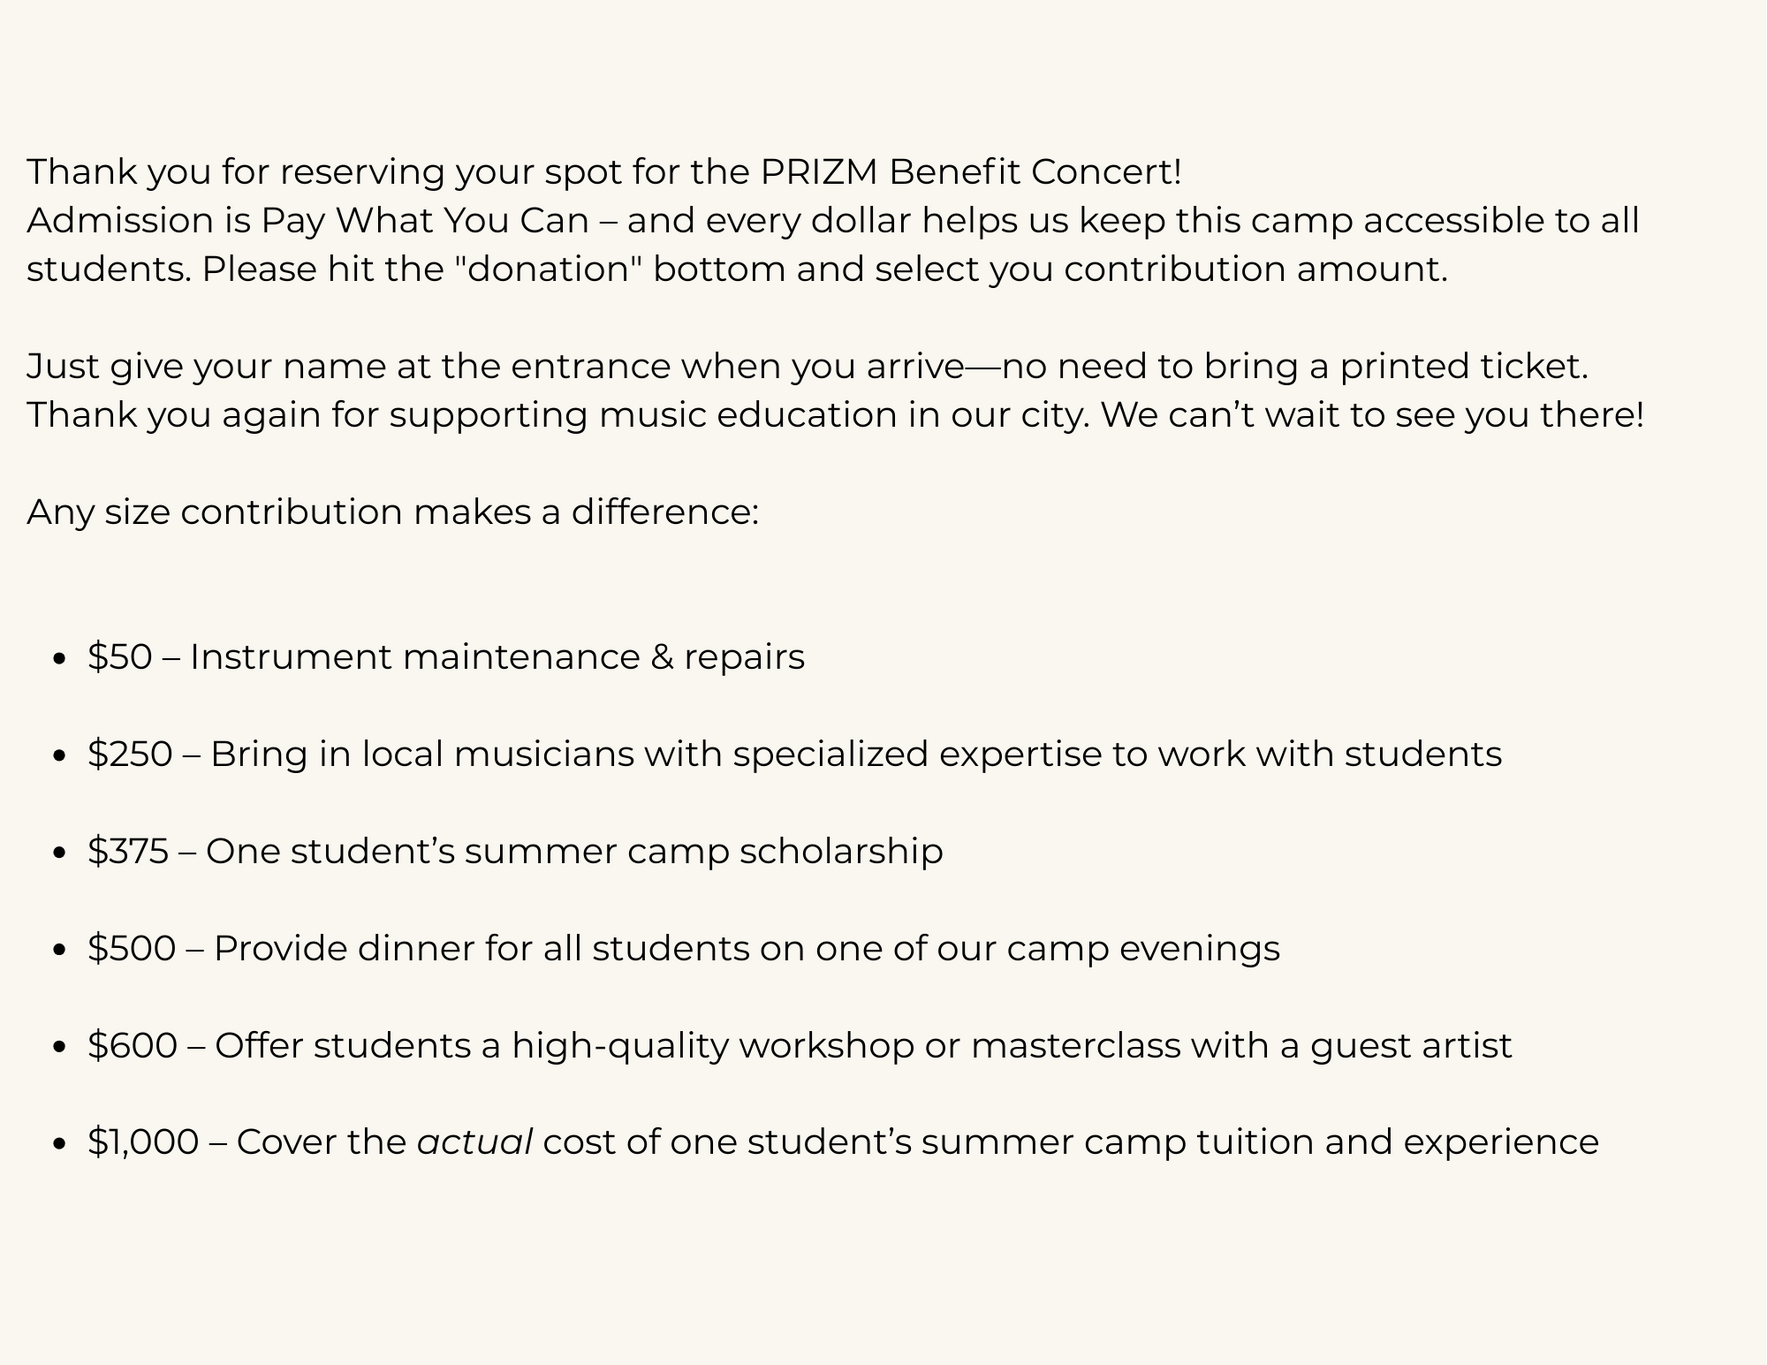The image size is (1767, 1365).
Task: Click "Any size contribution makes a difference" text
Action: (392, 512)
